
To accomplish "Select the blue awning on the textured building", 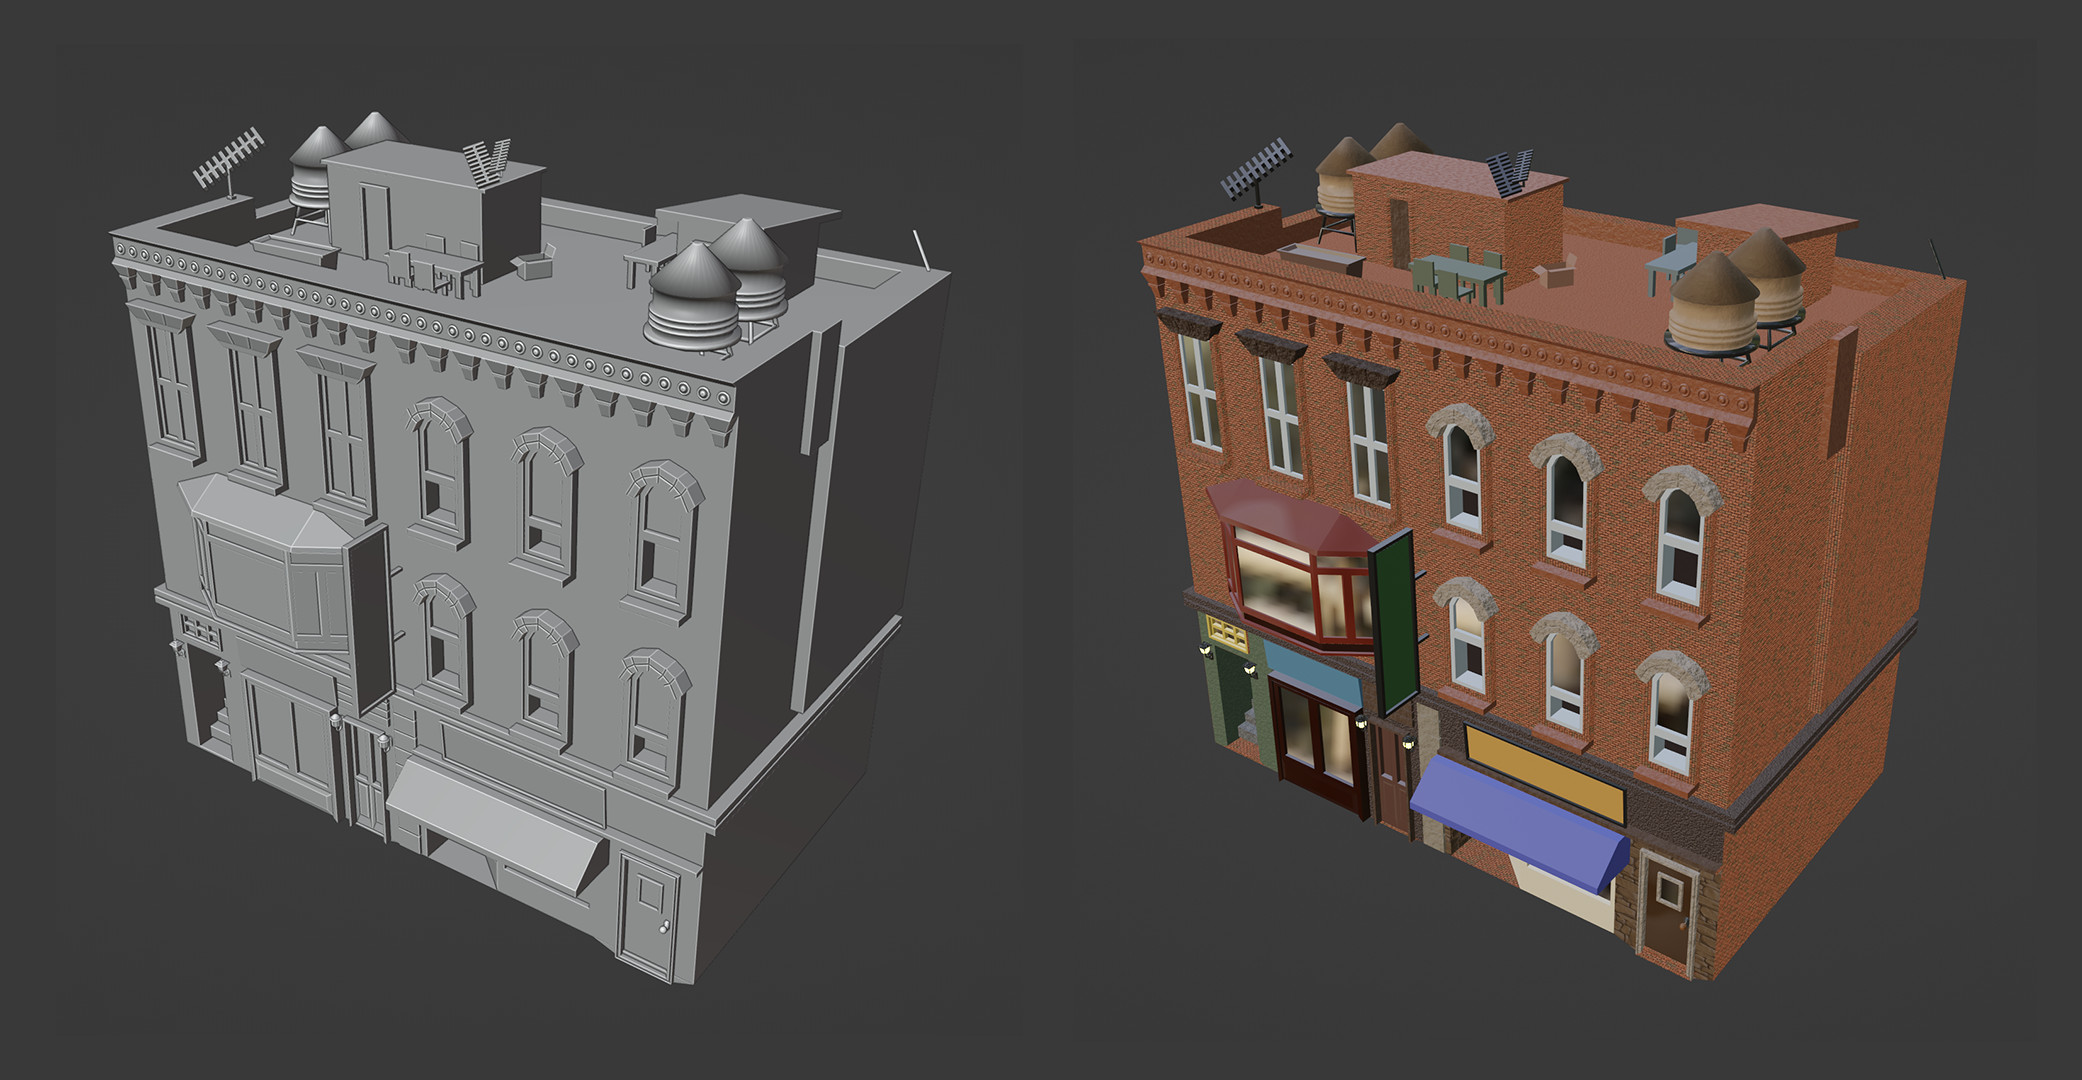I will 1518,822.
